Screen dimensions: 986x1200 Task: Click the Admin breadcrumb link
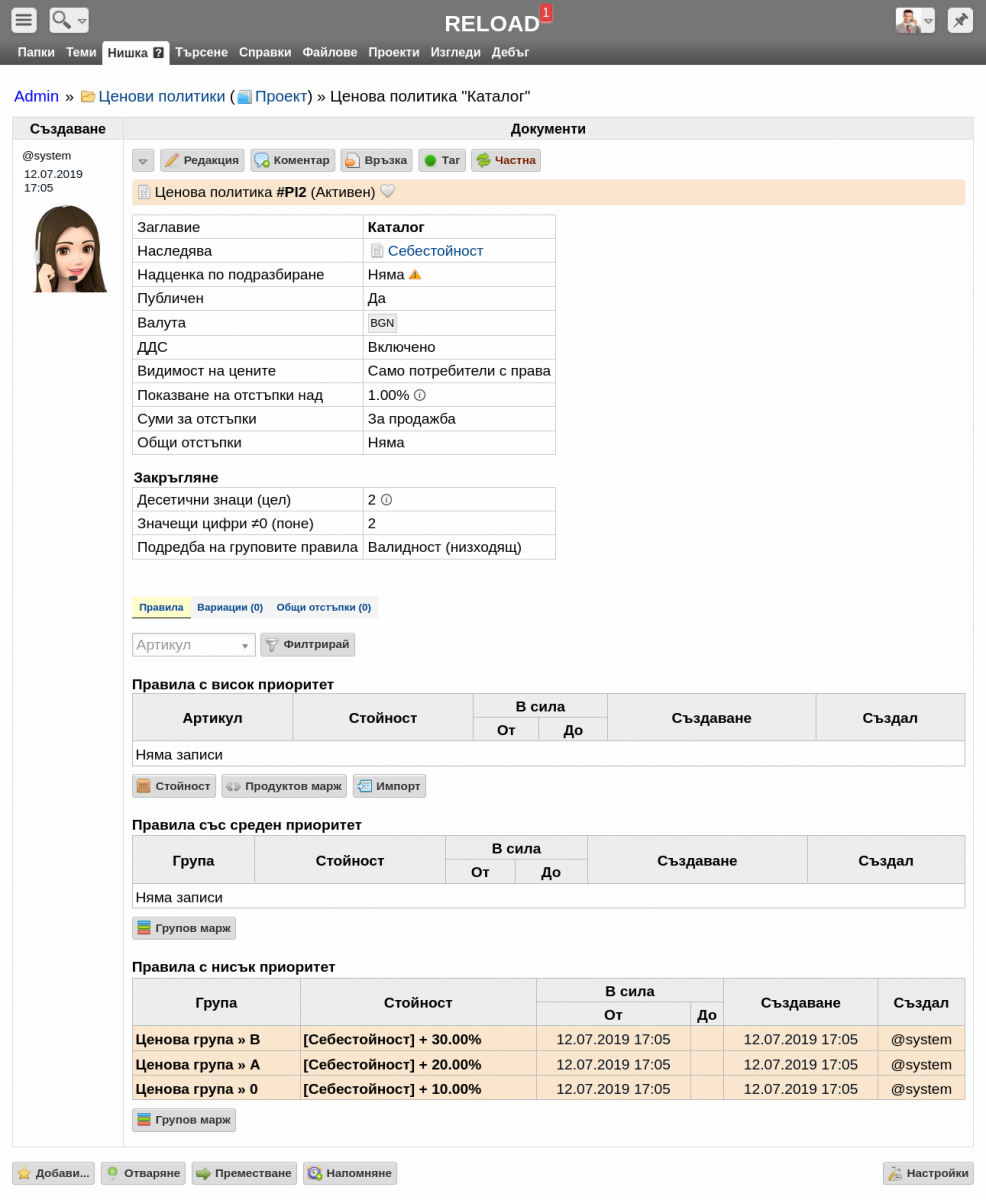point(36,96)
